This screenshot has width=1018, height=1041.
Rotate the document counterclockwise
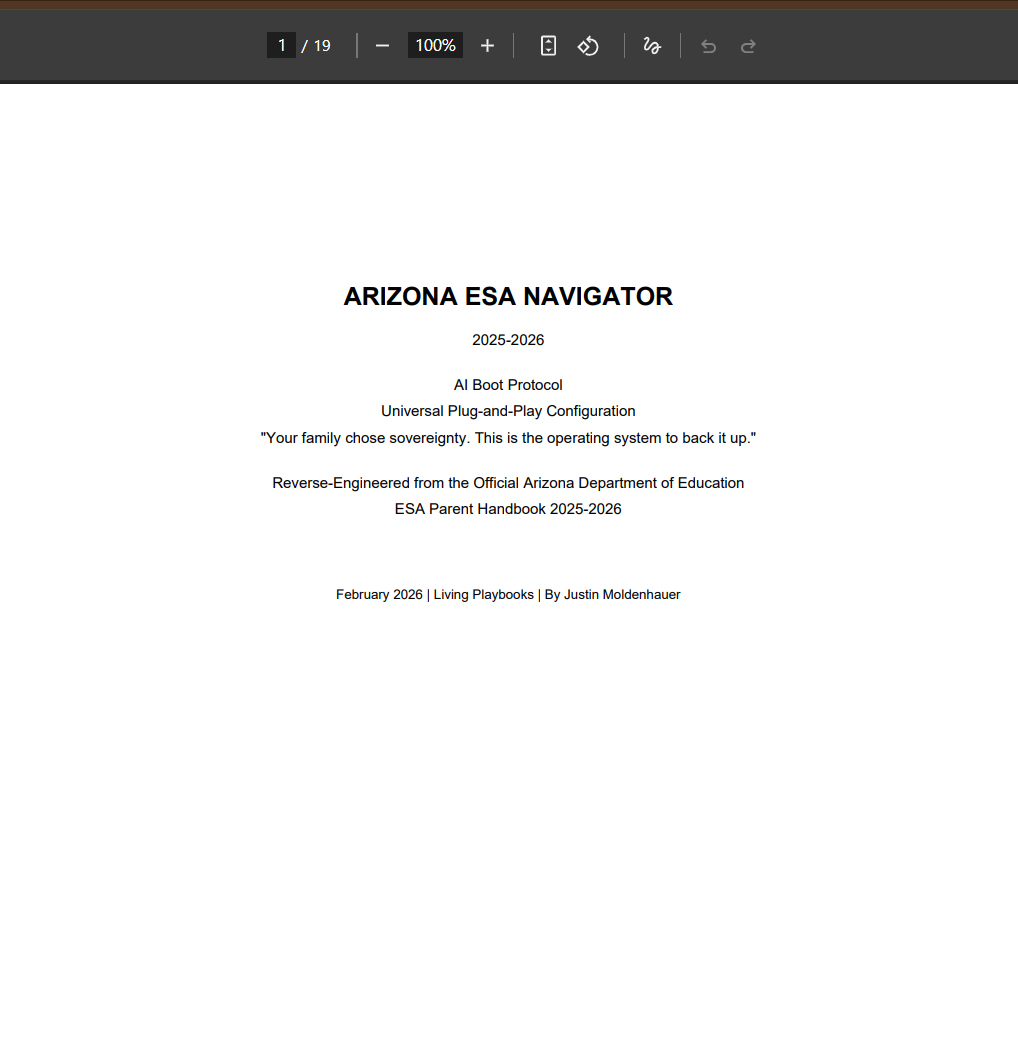pos(588,46)
